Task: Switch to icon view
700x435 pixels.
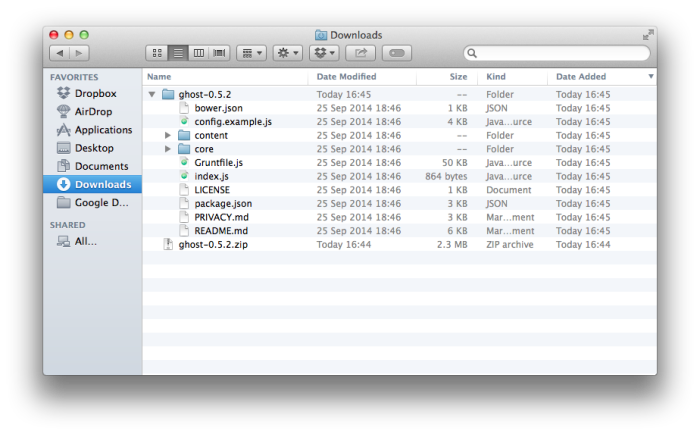Action: (157, 53)
